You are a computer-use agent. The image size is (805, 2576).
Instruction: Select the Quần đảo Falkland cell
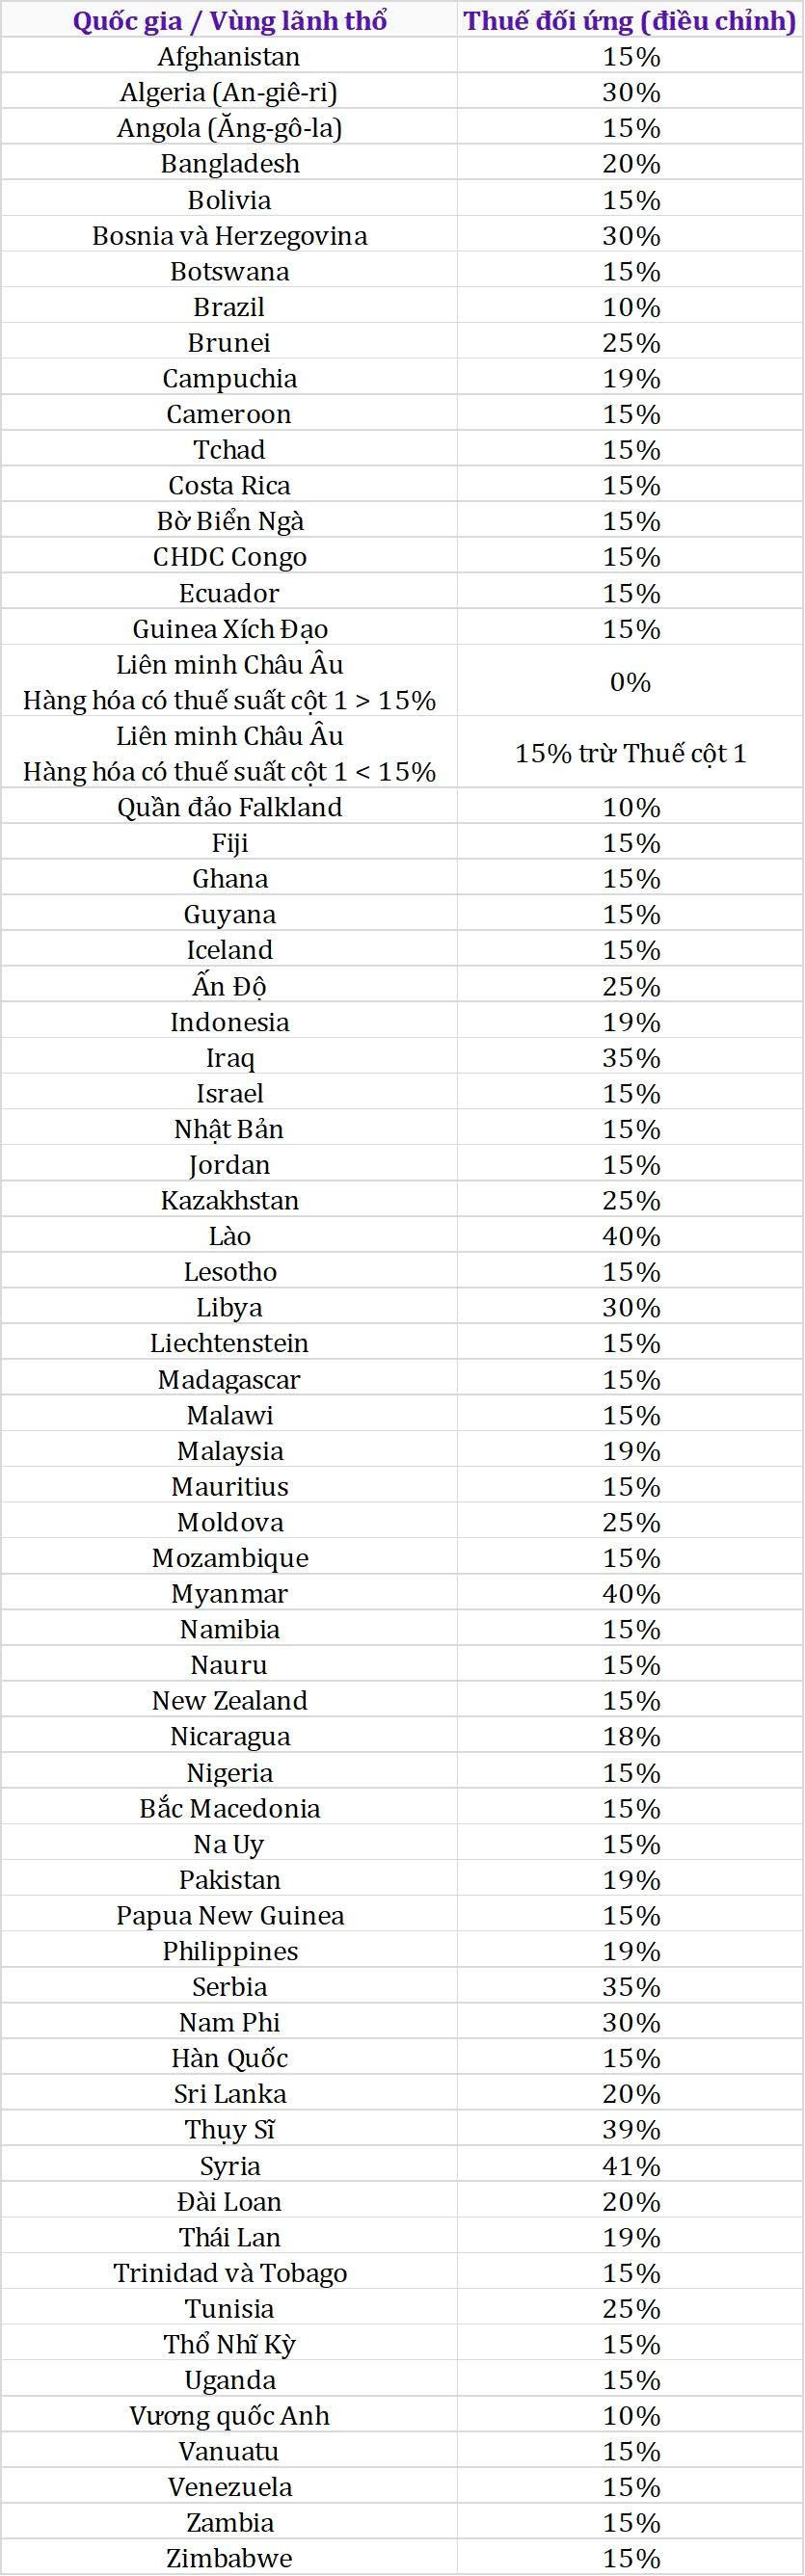point(229,806)
